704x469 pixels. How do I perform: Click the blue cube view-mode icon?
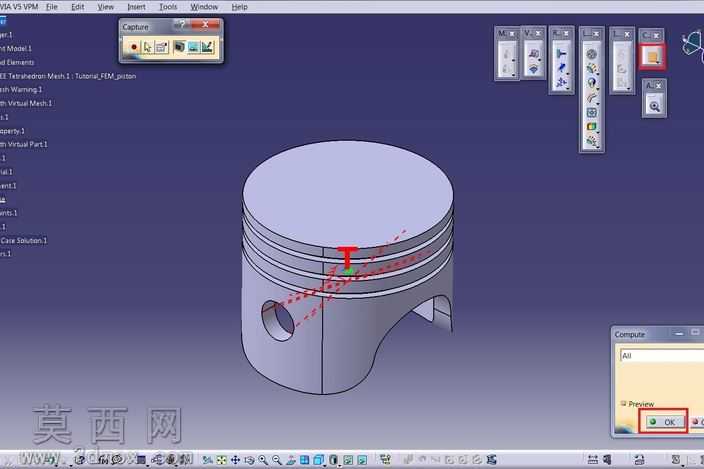click(x=319, y=460)
